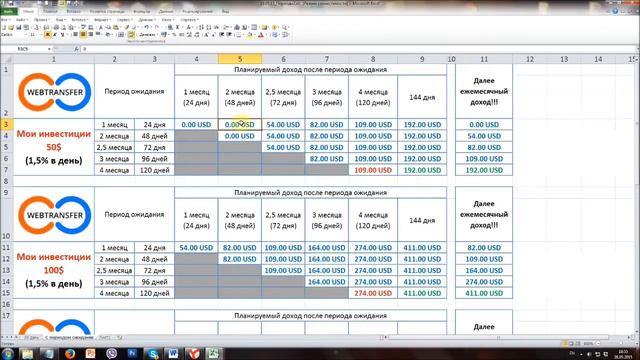Click the Name Box field
640x360 pixels.
(24, 49)
